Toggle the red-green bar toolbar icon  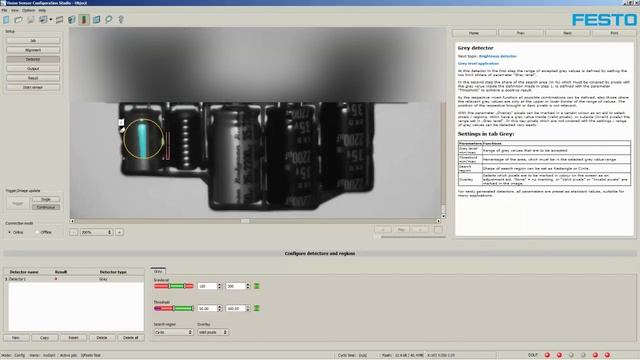click(84, 20)
